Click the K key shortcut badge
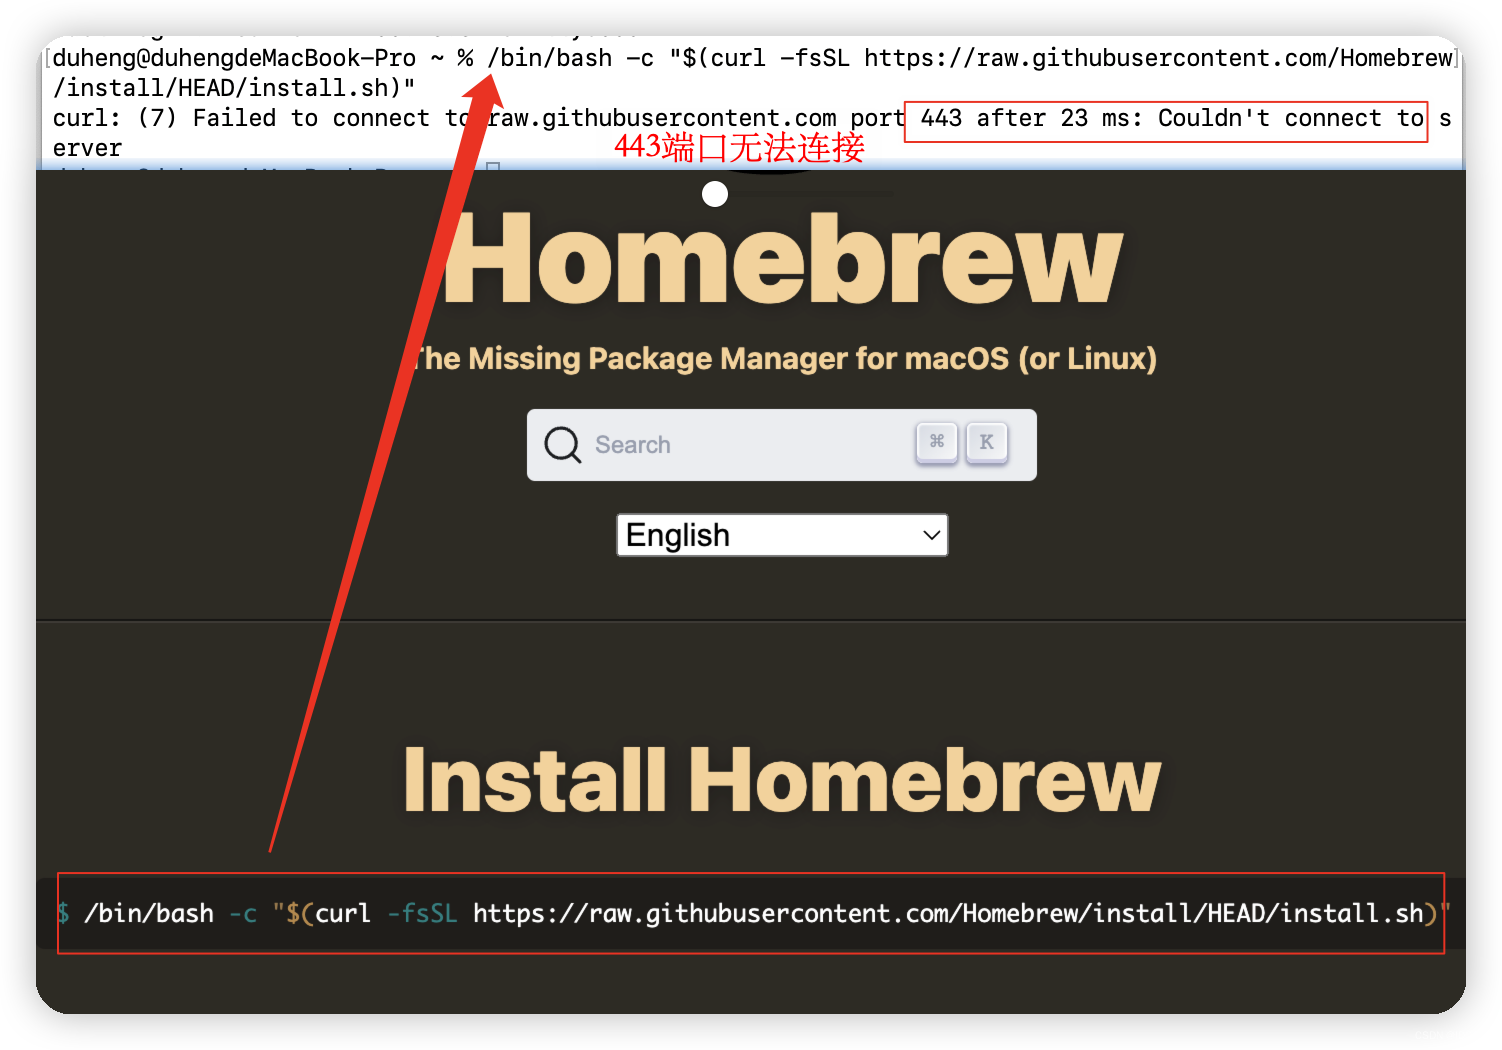This screenshot has height=1050, width=1502. (x=986, y=442)
